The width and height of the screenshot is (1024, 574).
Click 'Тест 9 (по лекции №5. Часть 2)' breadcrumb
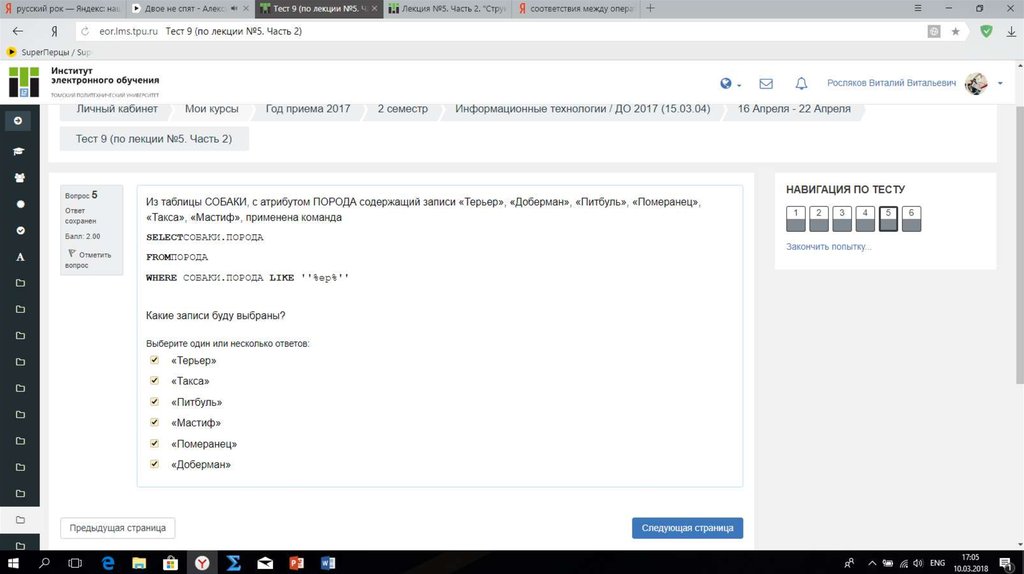[154, 138]
